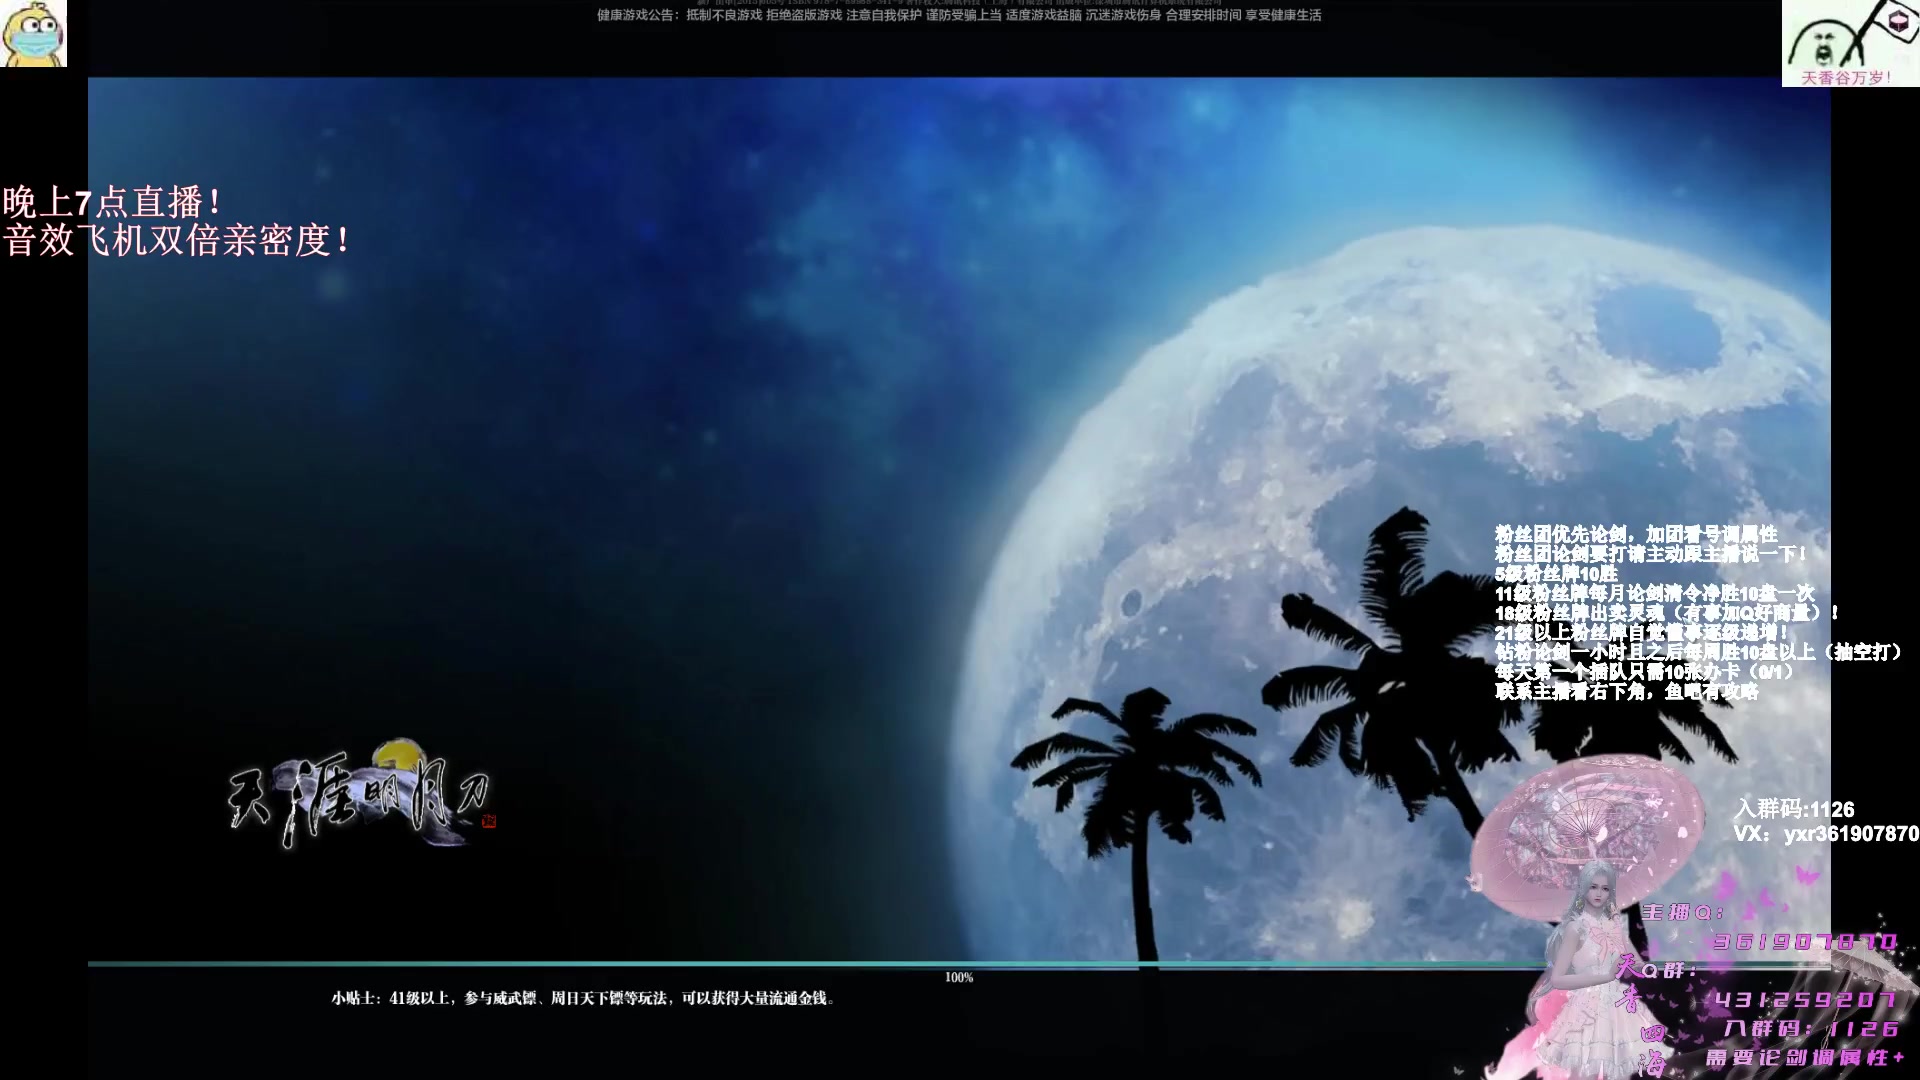Click the loading progress bar
Image resolution: width=1920 pixels, height=1080 pixels.
coord(958,964)
